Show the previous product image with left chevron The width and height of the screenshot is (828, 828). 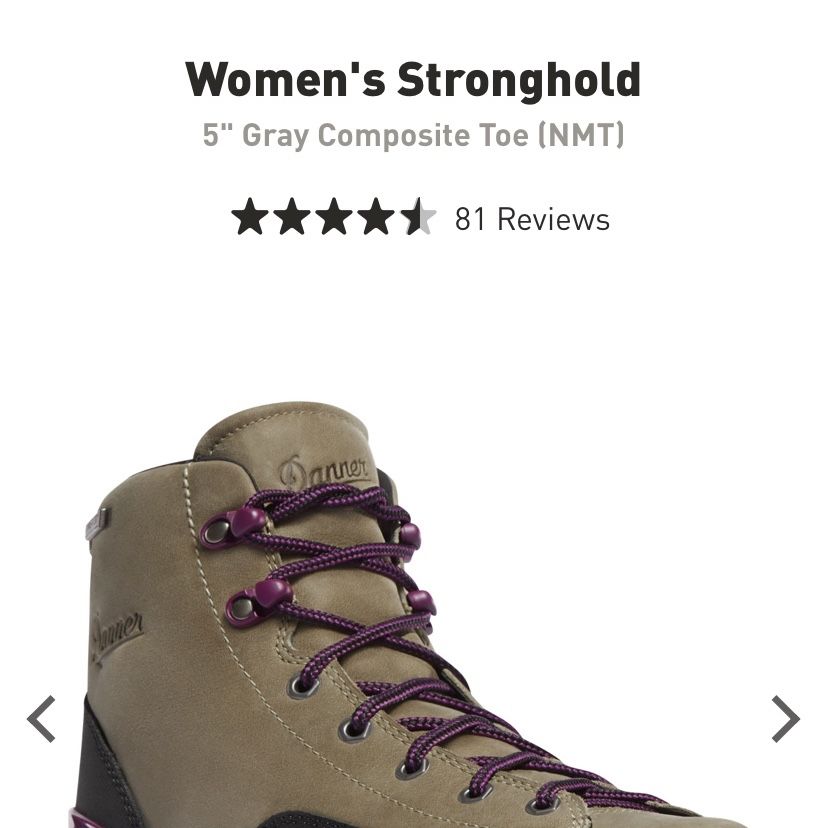tap(41, 719)
